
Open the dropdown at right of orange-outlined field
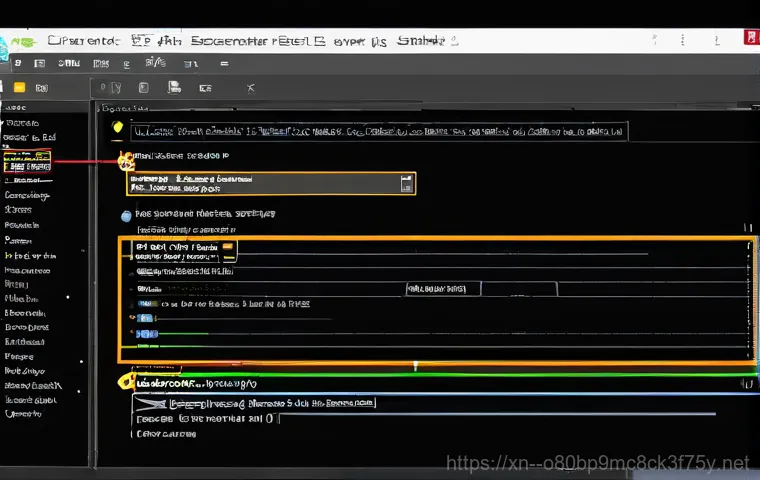click(x=405, y=184)
